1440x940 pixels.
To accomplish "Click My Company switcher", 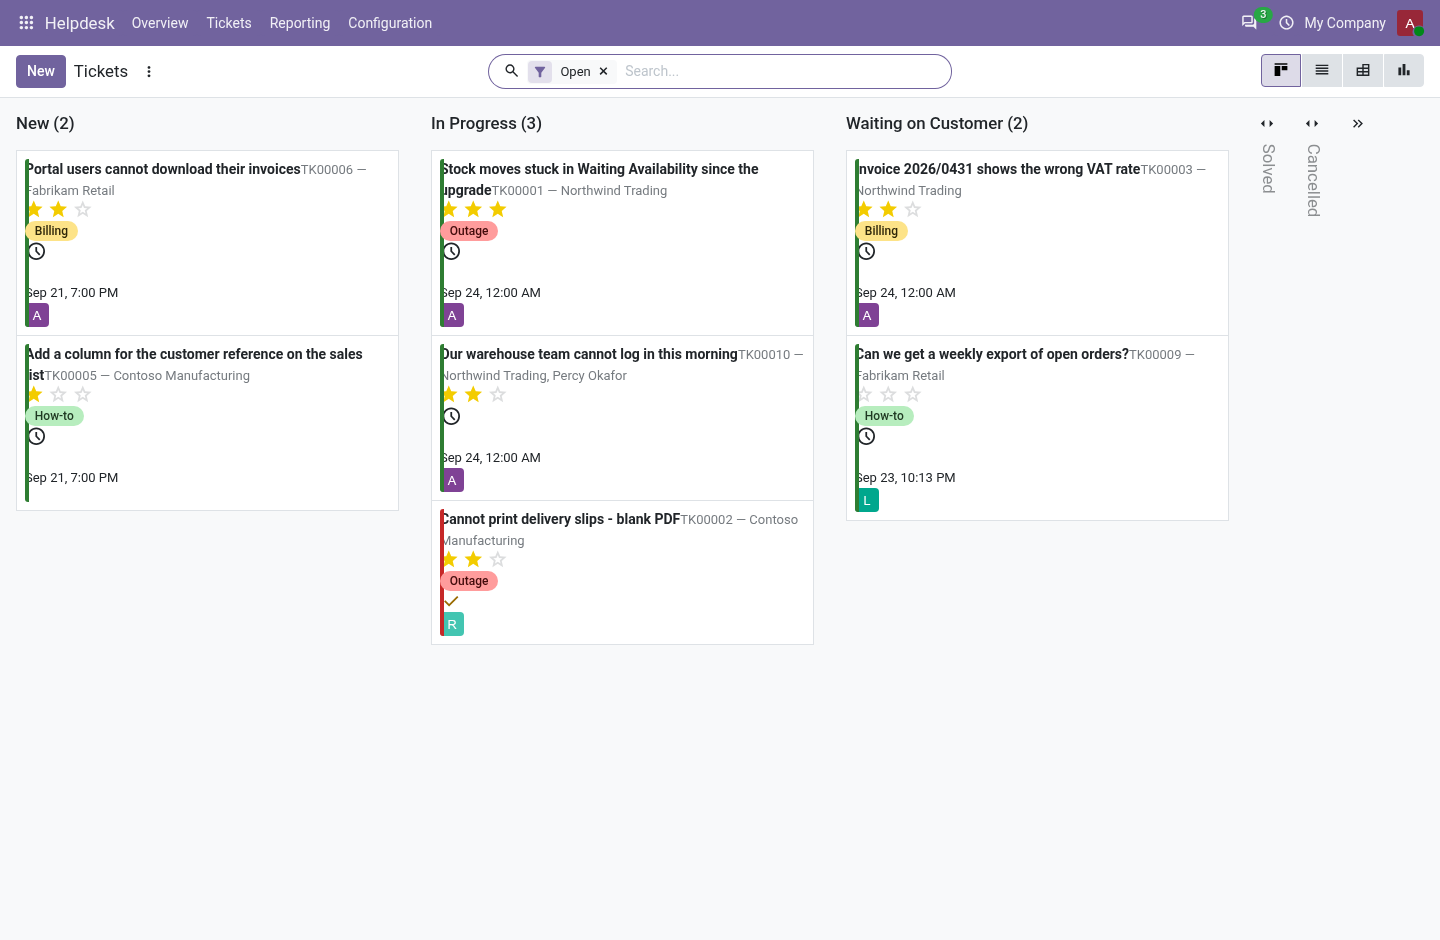I will tap(1345, 22).
